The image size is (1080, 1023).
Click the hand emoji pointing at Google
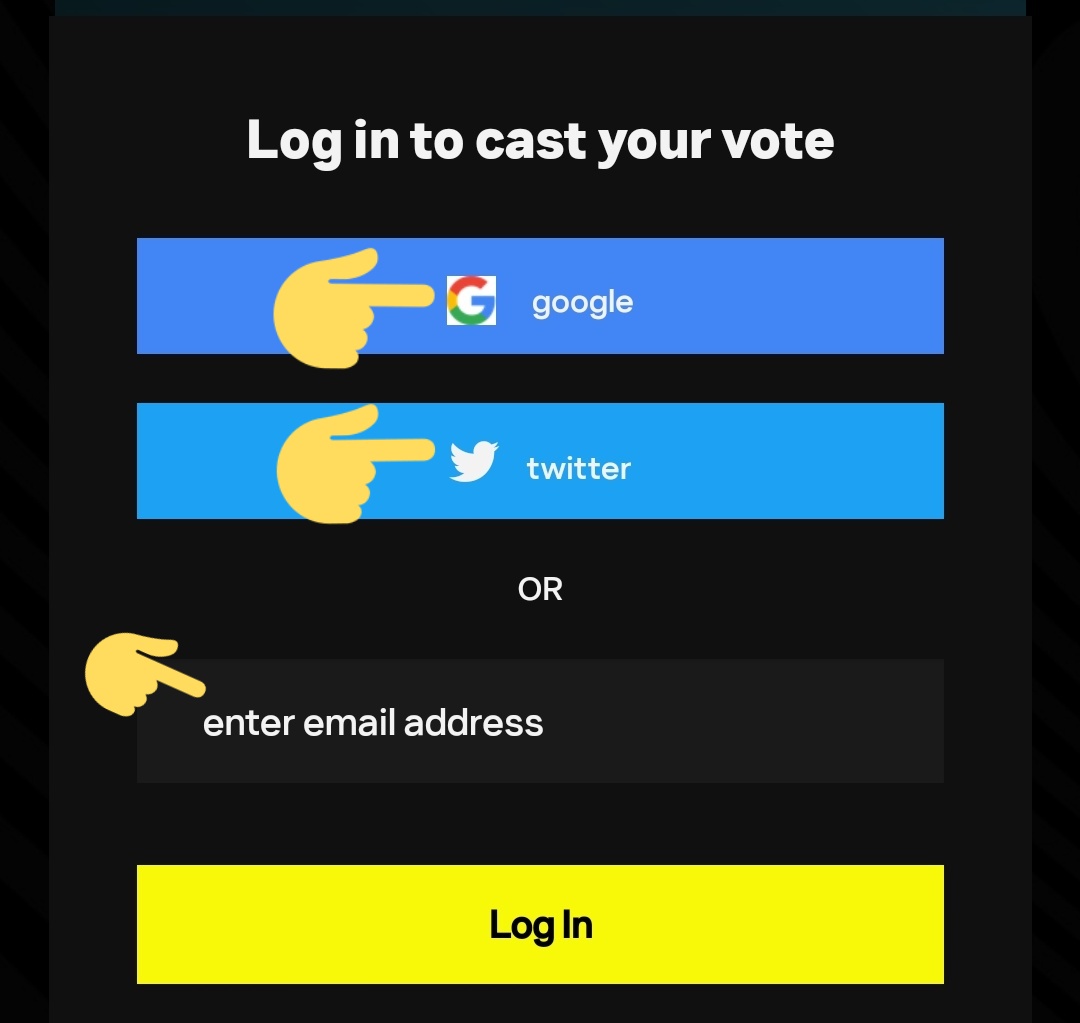[353, 309]
